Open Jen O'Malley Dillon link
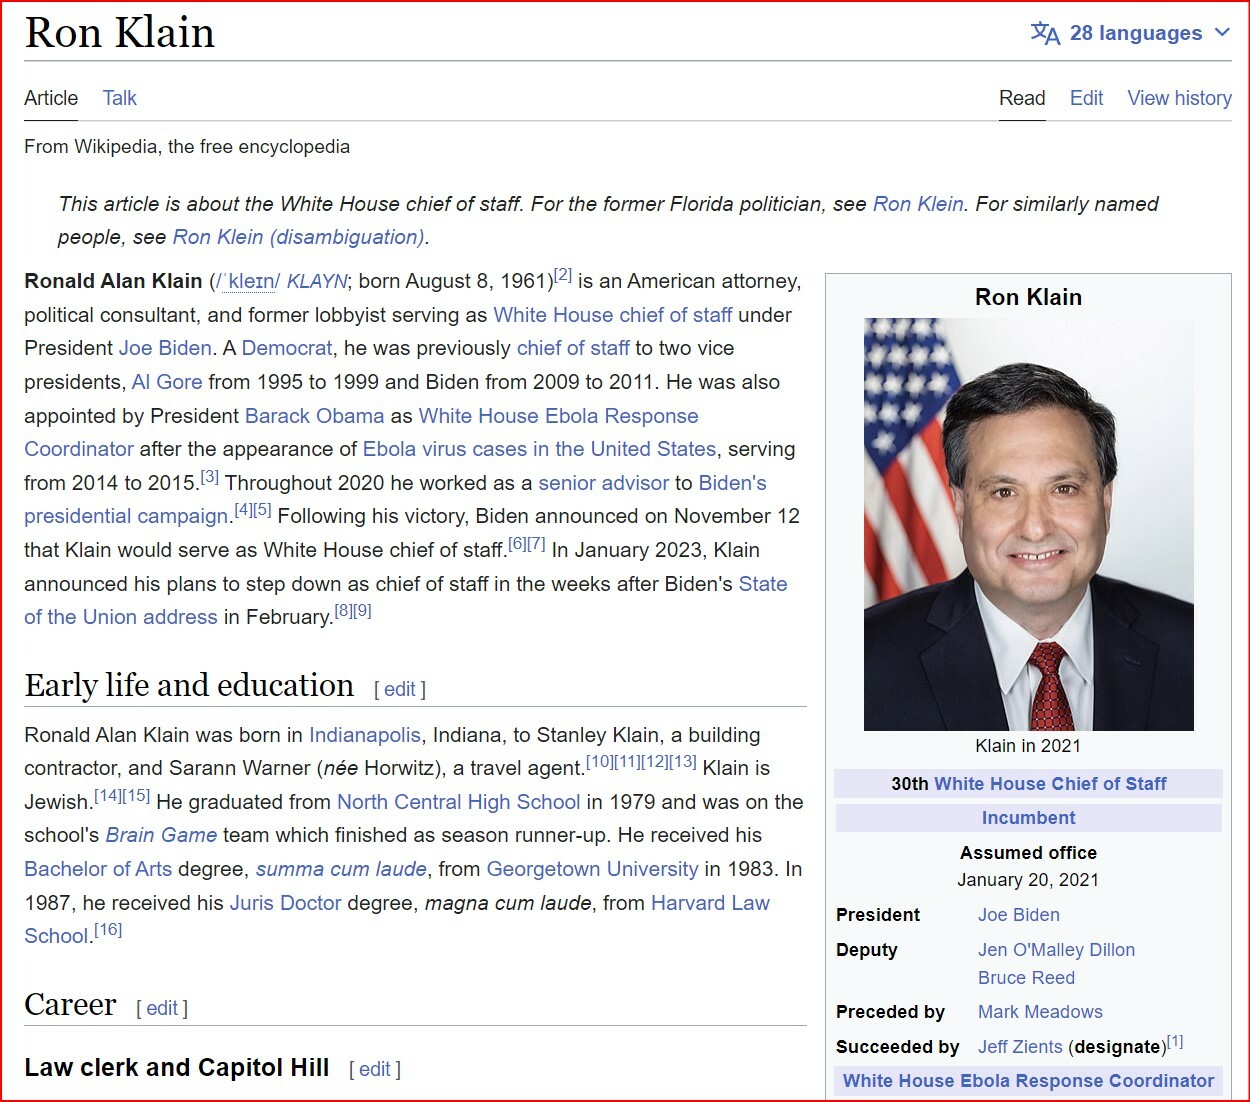This screenshot has width=1250, height=1102. 1056,950
